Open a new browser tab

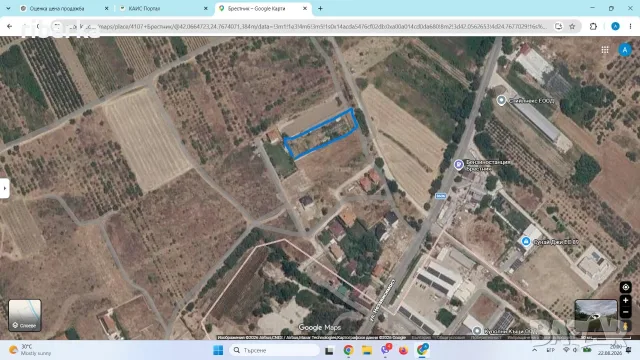point(320,8)
